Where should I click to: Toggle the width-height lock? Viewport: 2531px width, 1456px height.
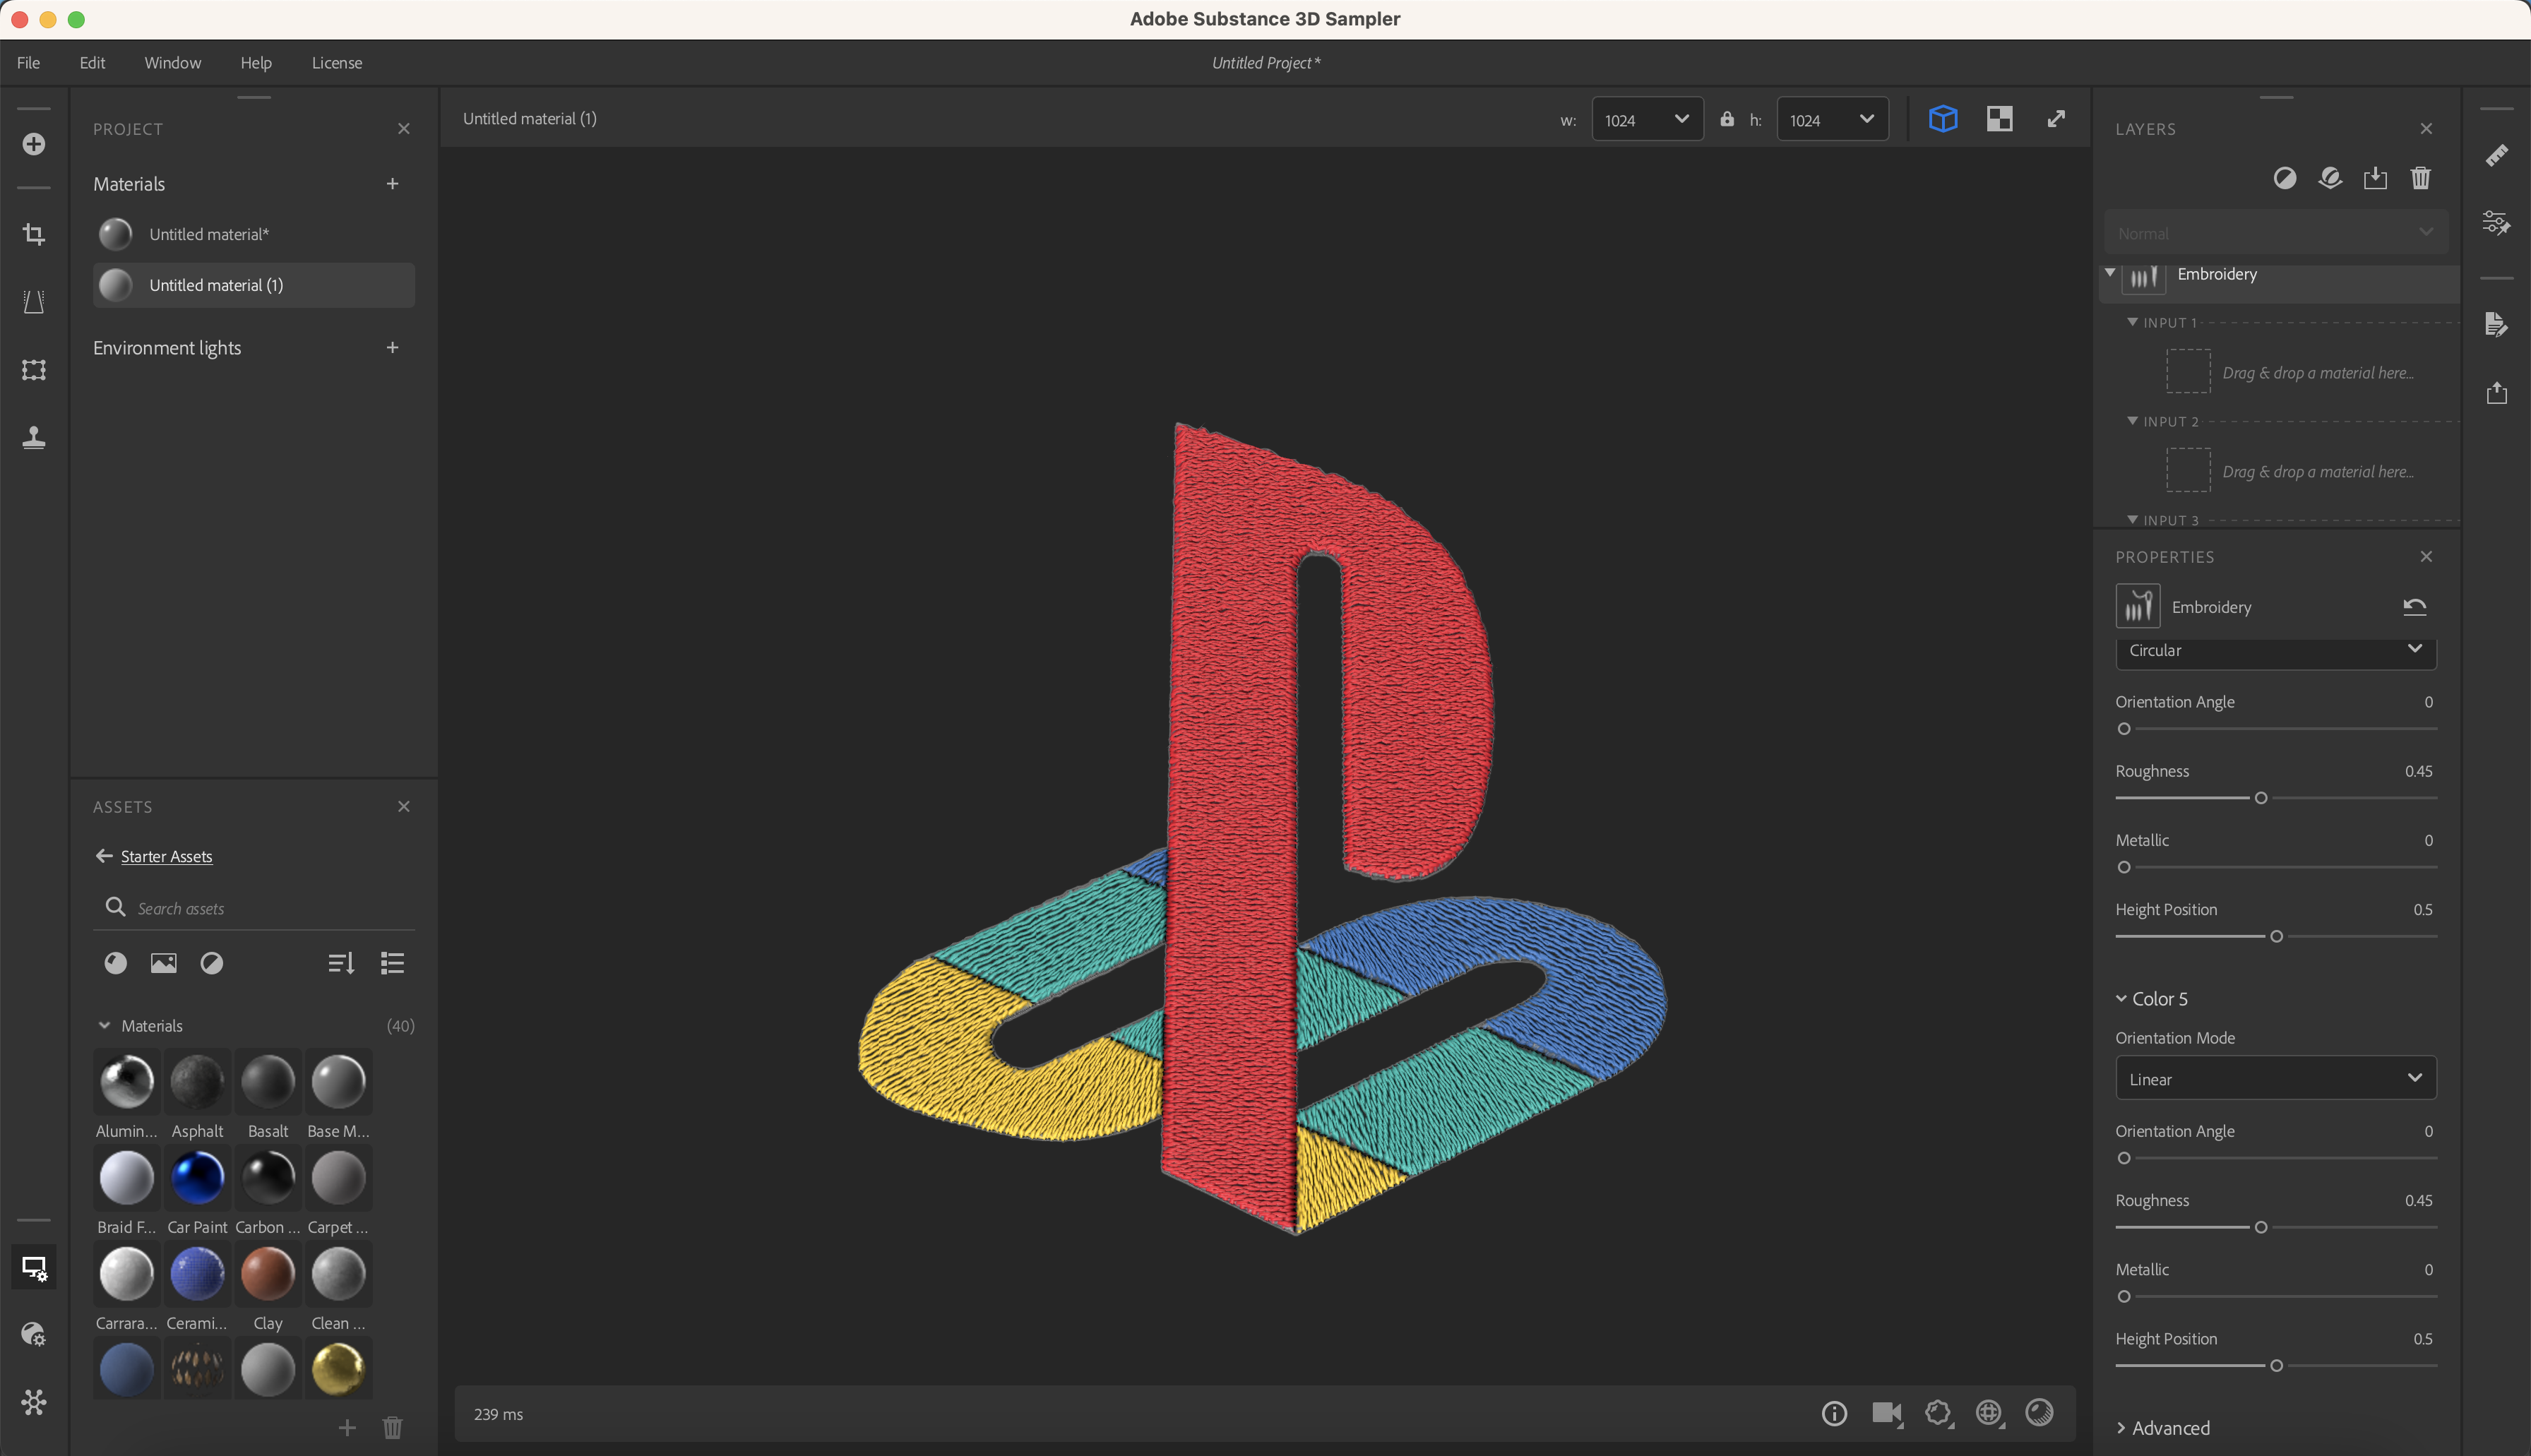pyautogui.click(x=1727, y=119)
